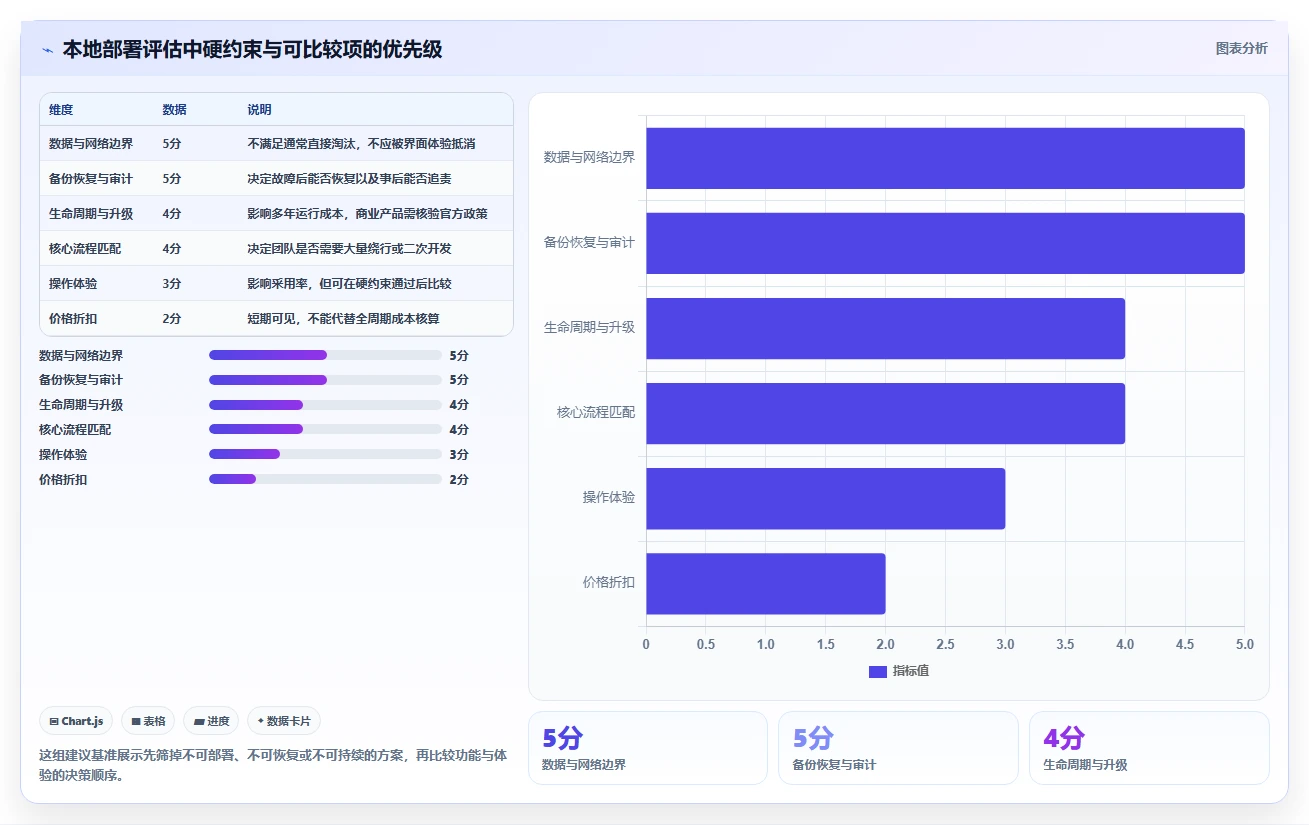Select the 生命周期与升级 table row name
1309x825 pixels.
click(x=91, y=214)
